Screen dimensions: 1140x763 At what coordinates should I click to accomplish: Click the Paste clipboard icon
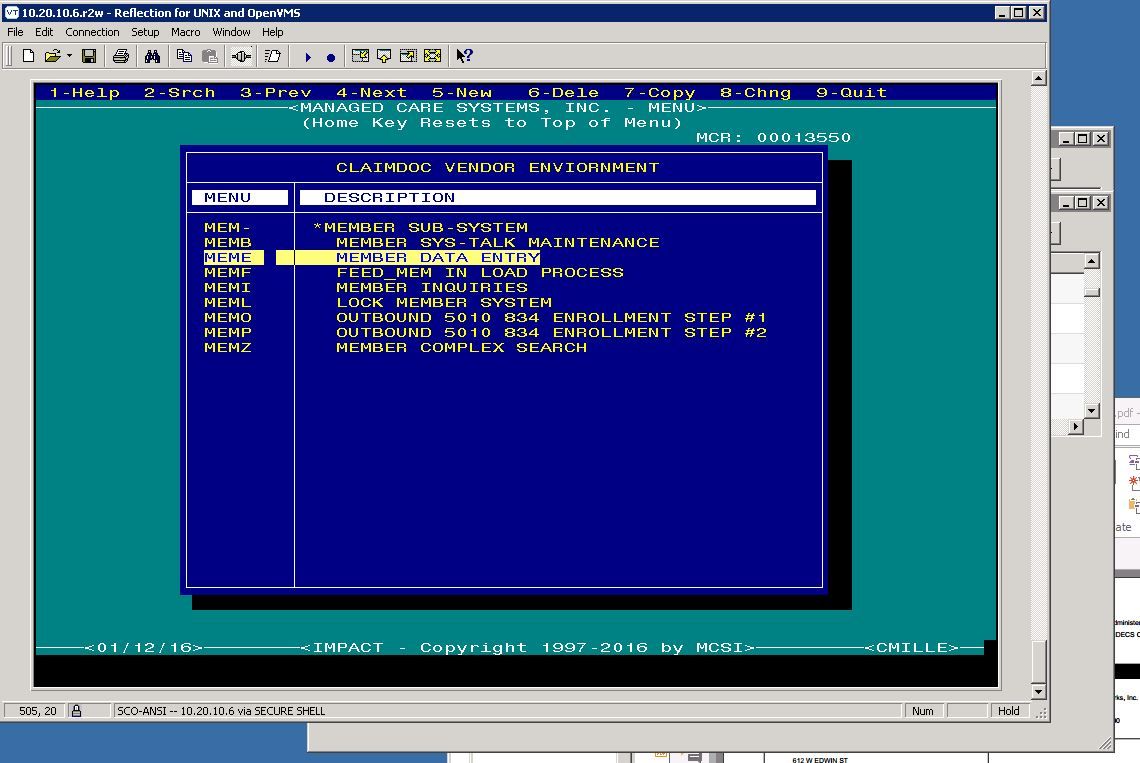coord(209,56)
